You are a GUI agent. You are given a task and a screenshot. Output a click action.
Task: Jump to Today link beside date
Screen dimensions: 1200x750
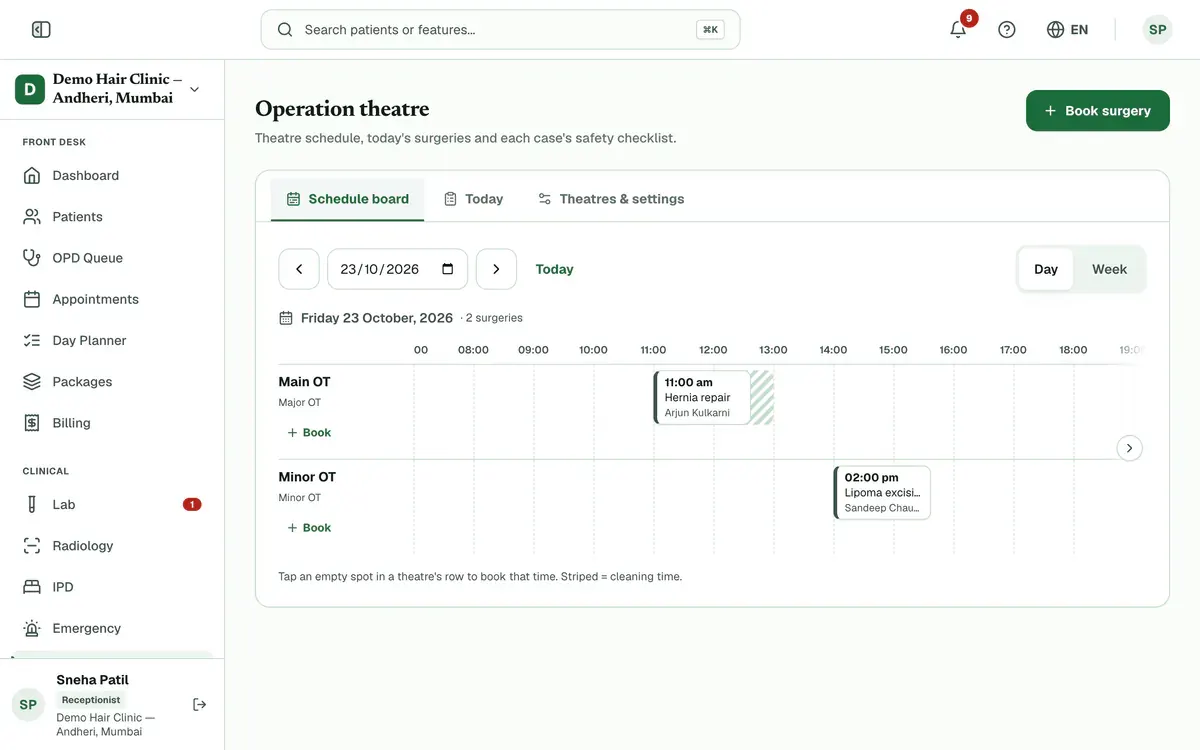click(x=554, y=269)
